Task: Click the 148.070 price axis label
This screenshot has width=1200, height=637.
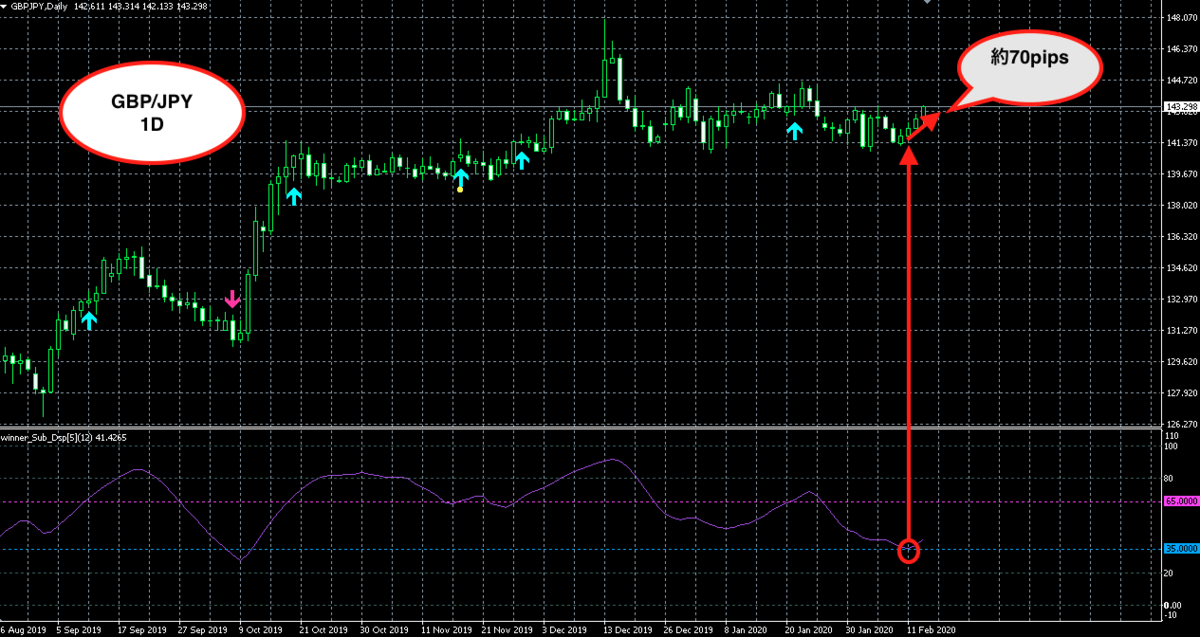Action: 1181,18
